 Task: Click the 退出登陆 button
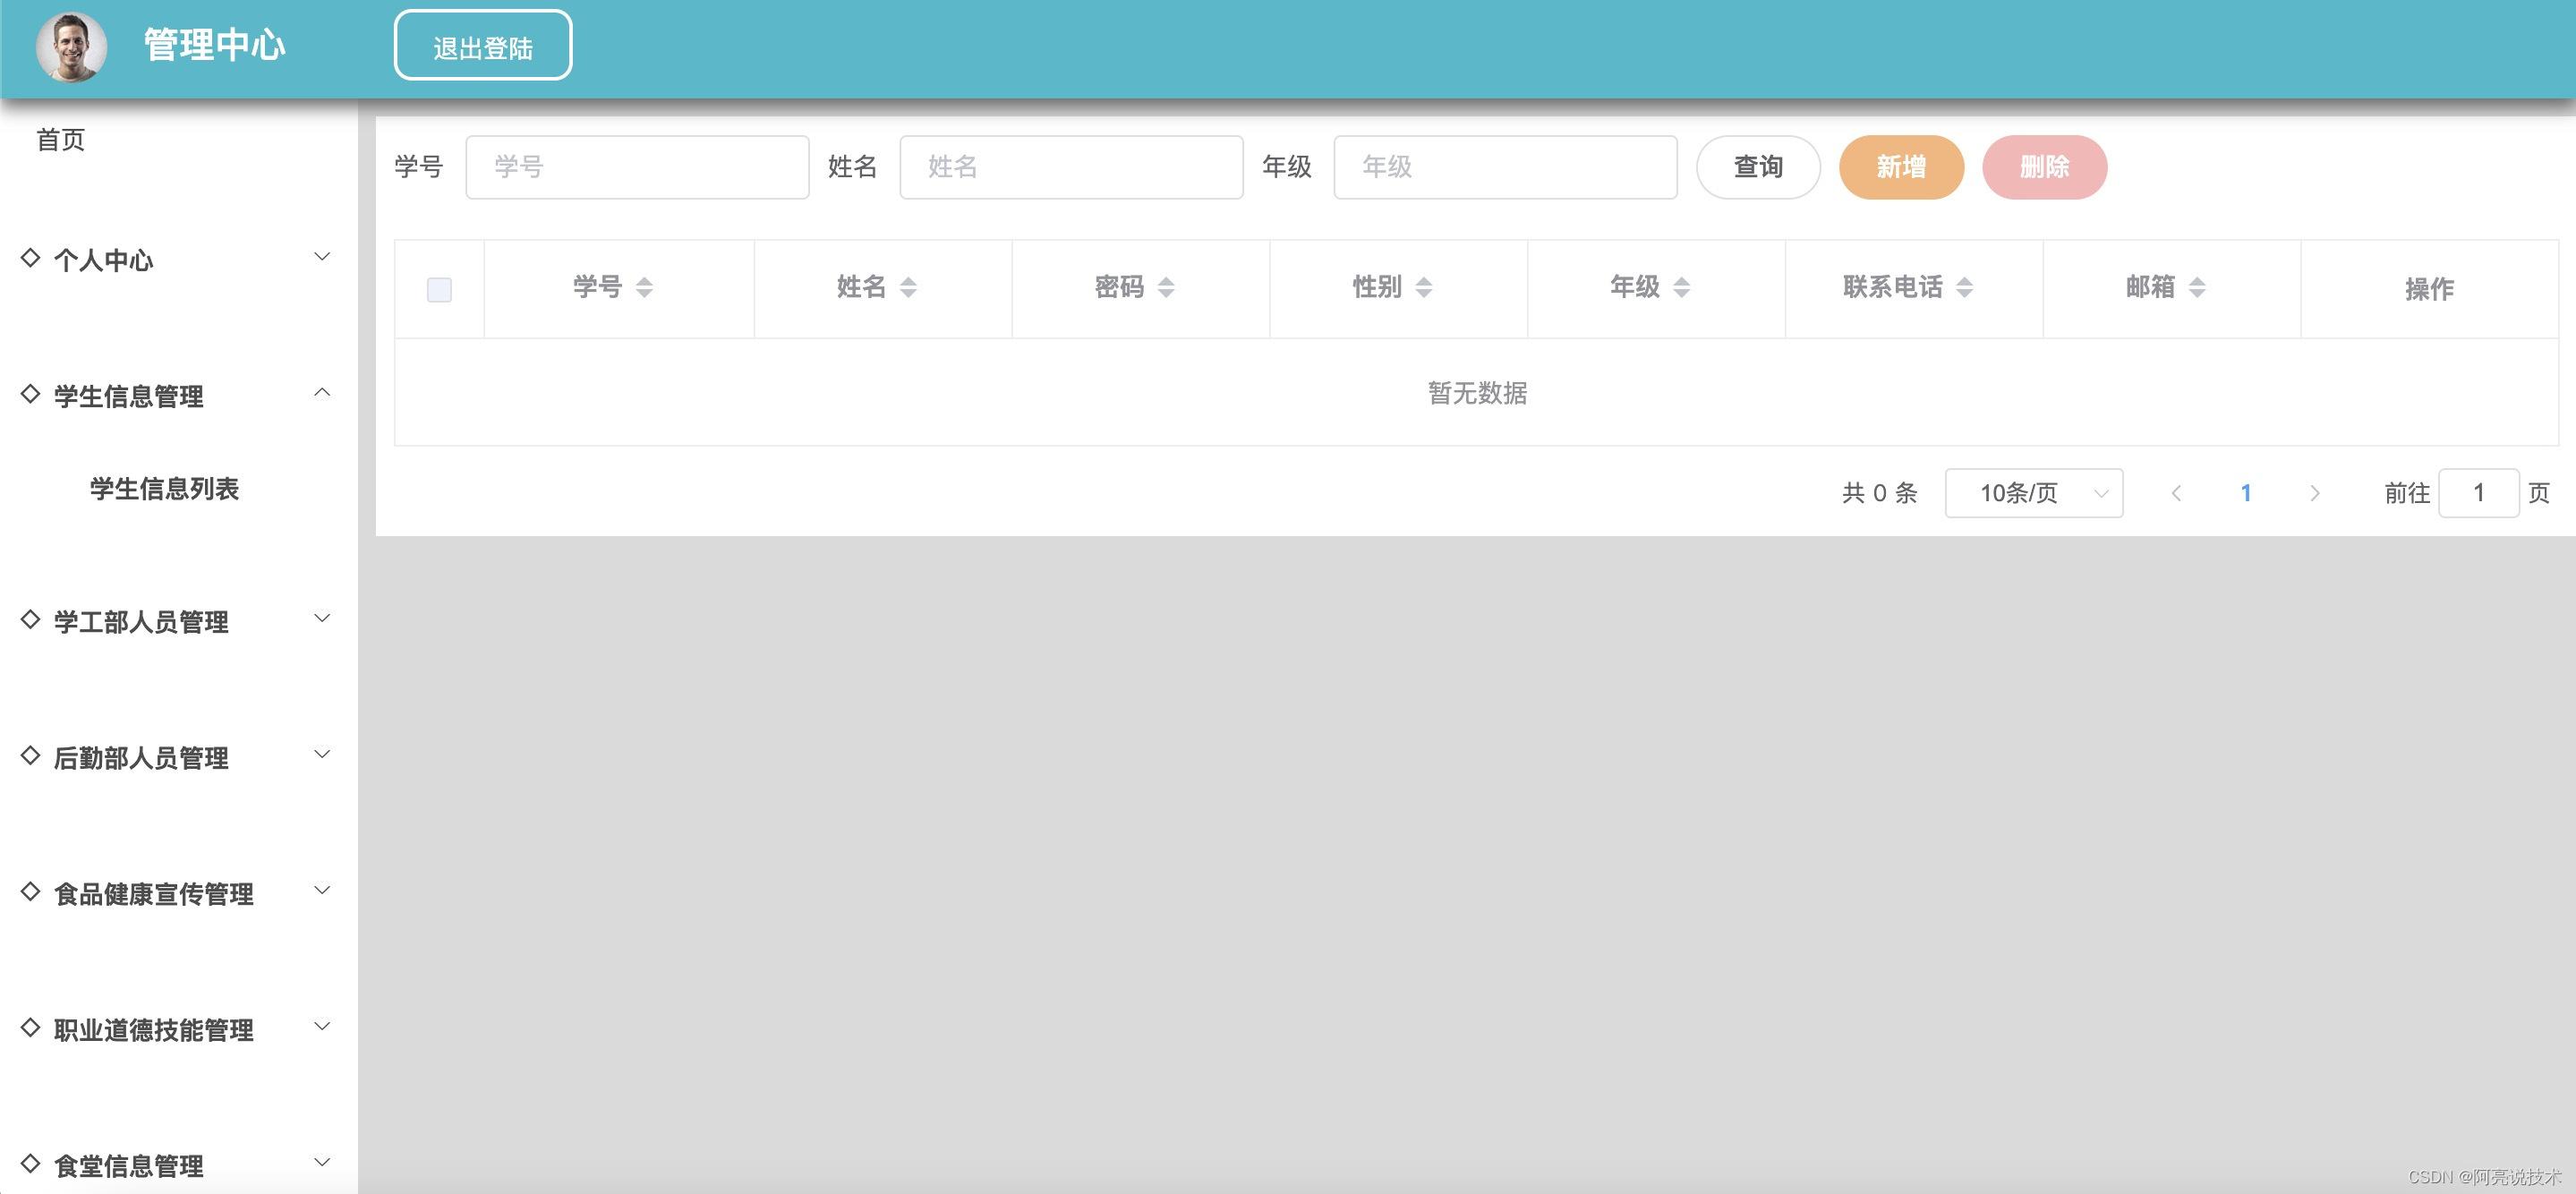(x=483, y=46)
